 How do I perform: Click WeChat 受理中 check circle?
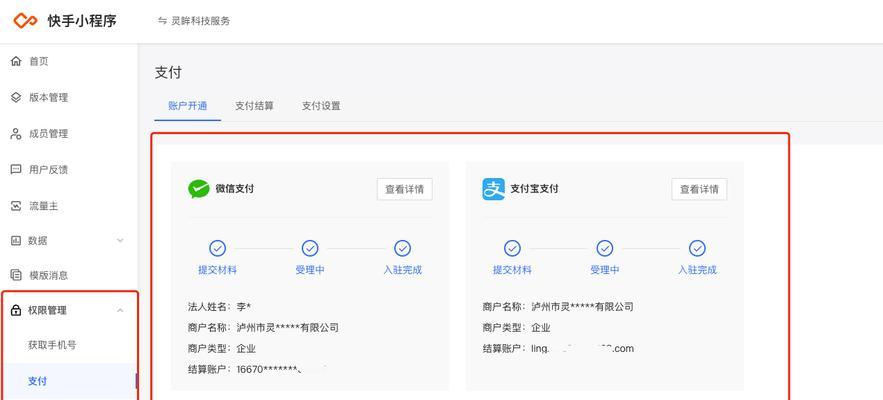(x=310, y=248)
